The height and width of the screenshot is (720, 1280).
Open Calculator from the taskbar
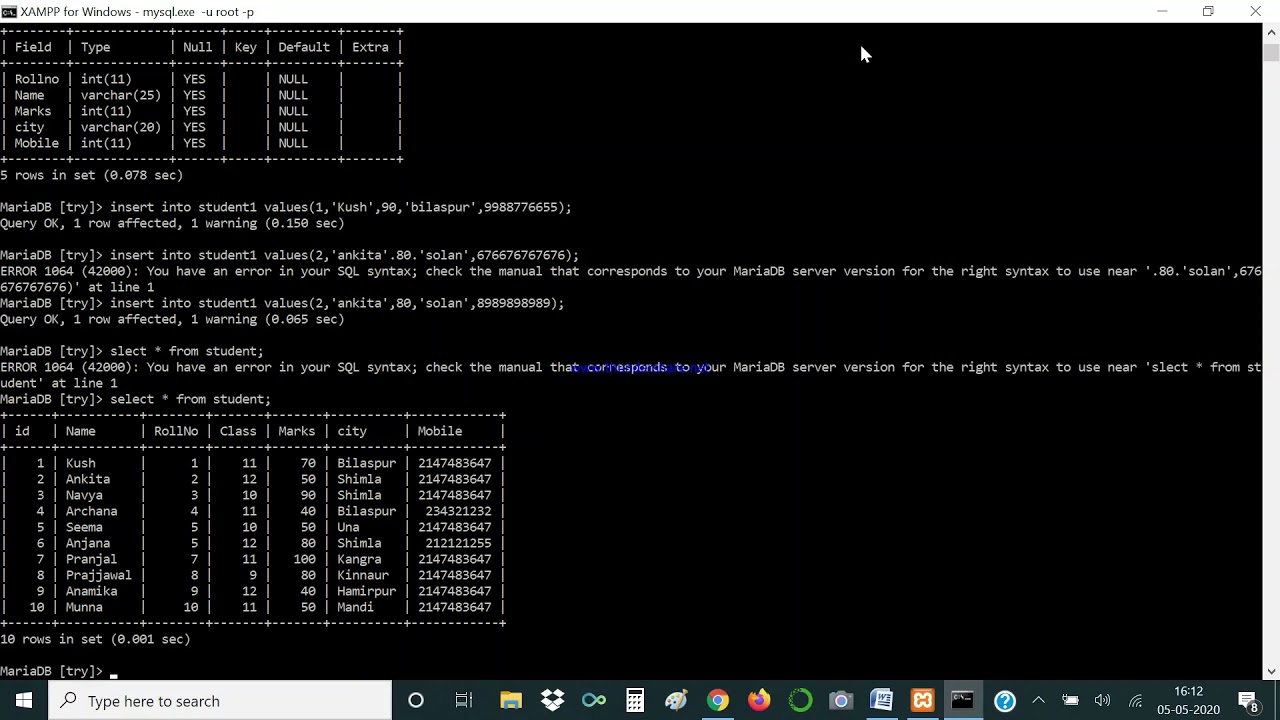(635, 700)
